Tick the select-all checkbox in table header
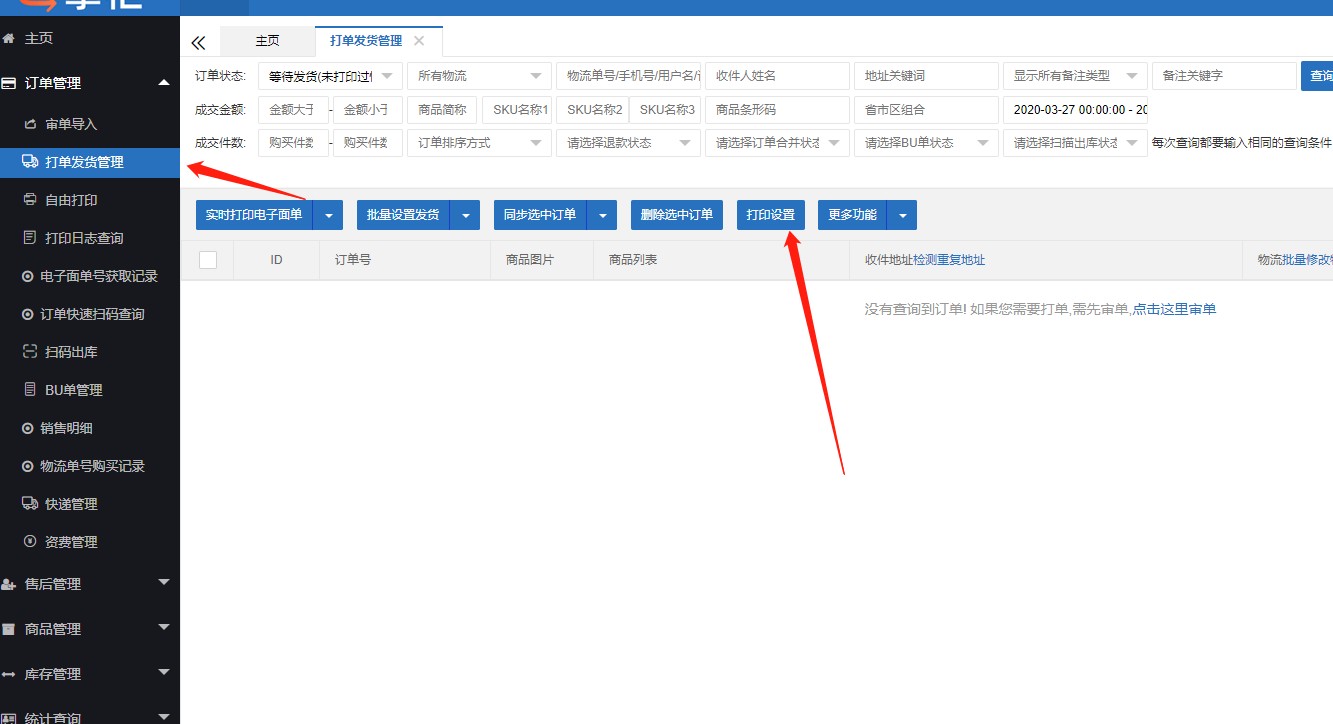This screenshot has height=724, width=1333. [x=208, y=260]
